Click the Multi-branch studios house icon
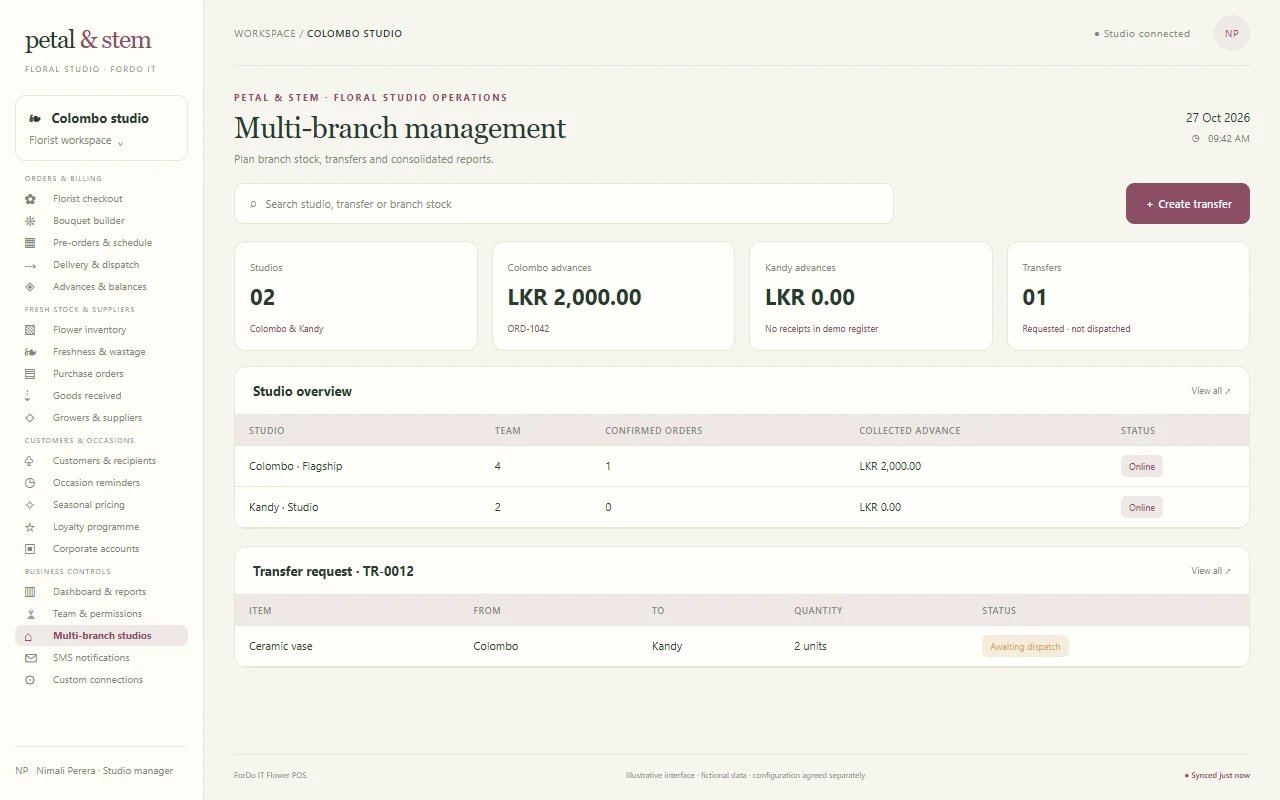1280x800 pixels. [30, 636]
